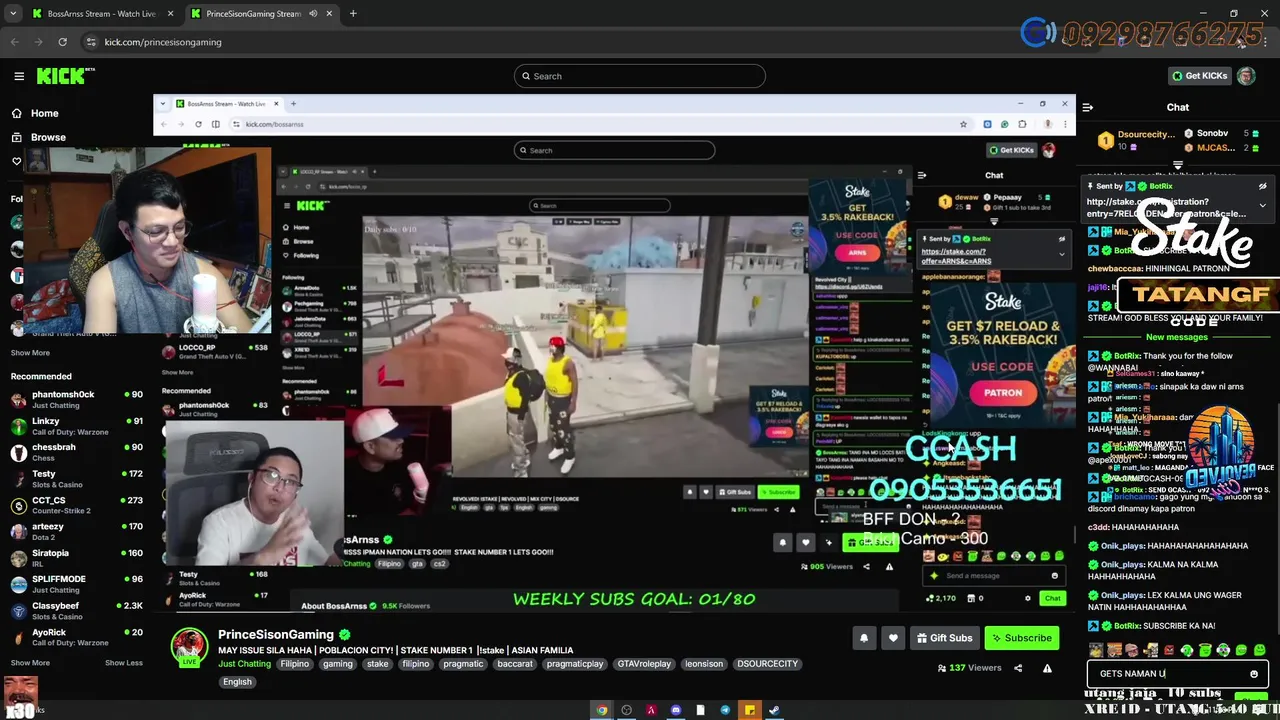Open Browse in the sidebar
This screenshot has height=720, width=1280.
pyautogui.click(x=47, y=137)
